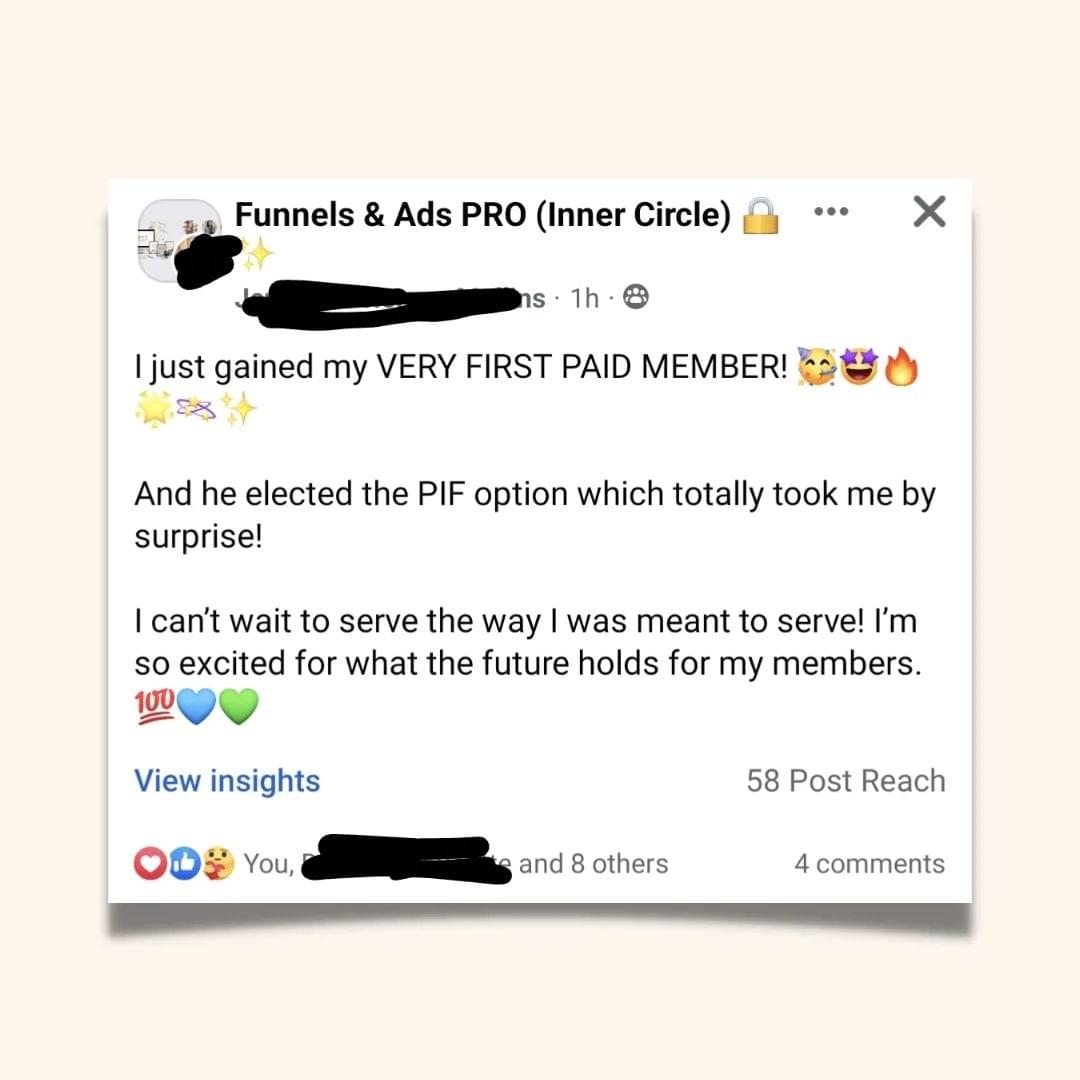Viewport: 1080px width, 1080px height.
Task: Click the party face emoji in the post
Action: click(x=816, y=367)
